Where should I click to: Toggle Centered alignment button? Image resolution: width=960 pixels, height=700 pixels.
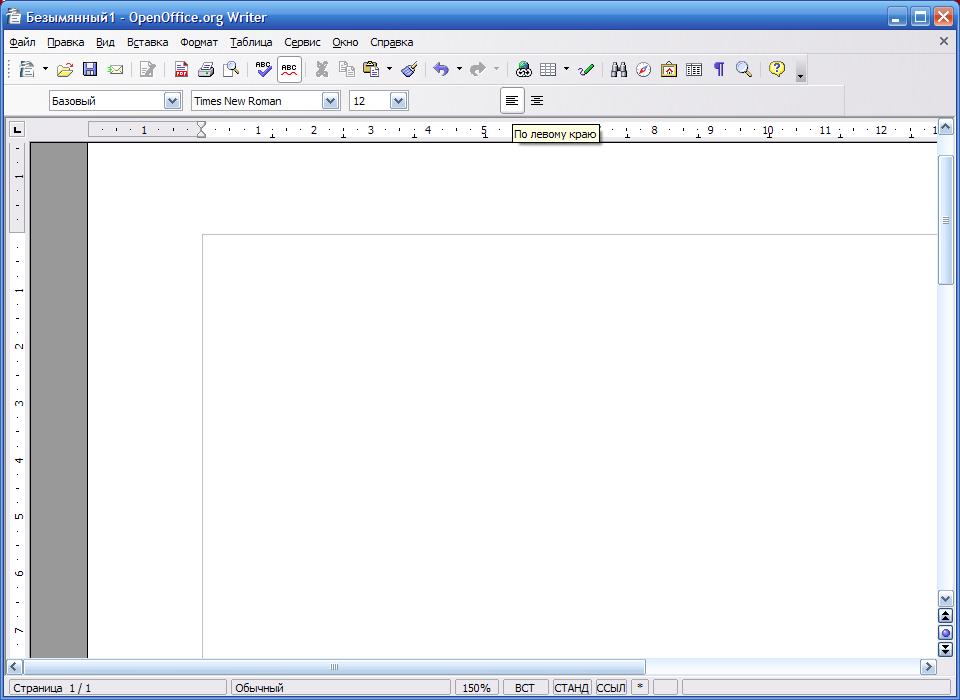(537, 100)
